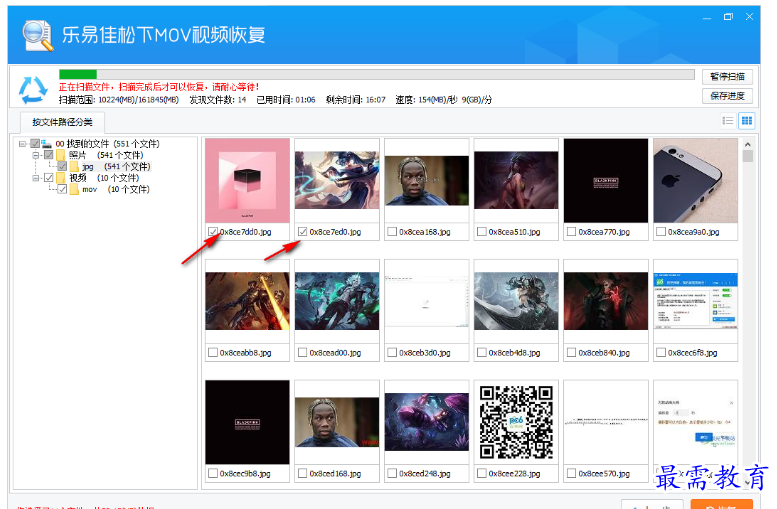
Task: Open thumbnail of 0x8cead00.jpg
Action: [337, 301]
